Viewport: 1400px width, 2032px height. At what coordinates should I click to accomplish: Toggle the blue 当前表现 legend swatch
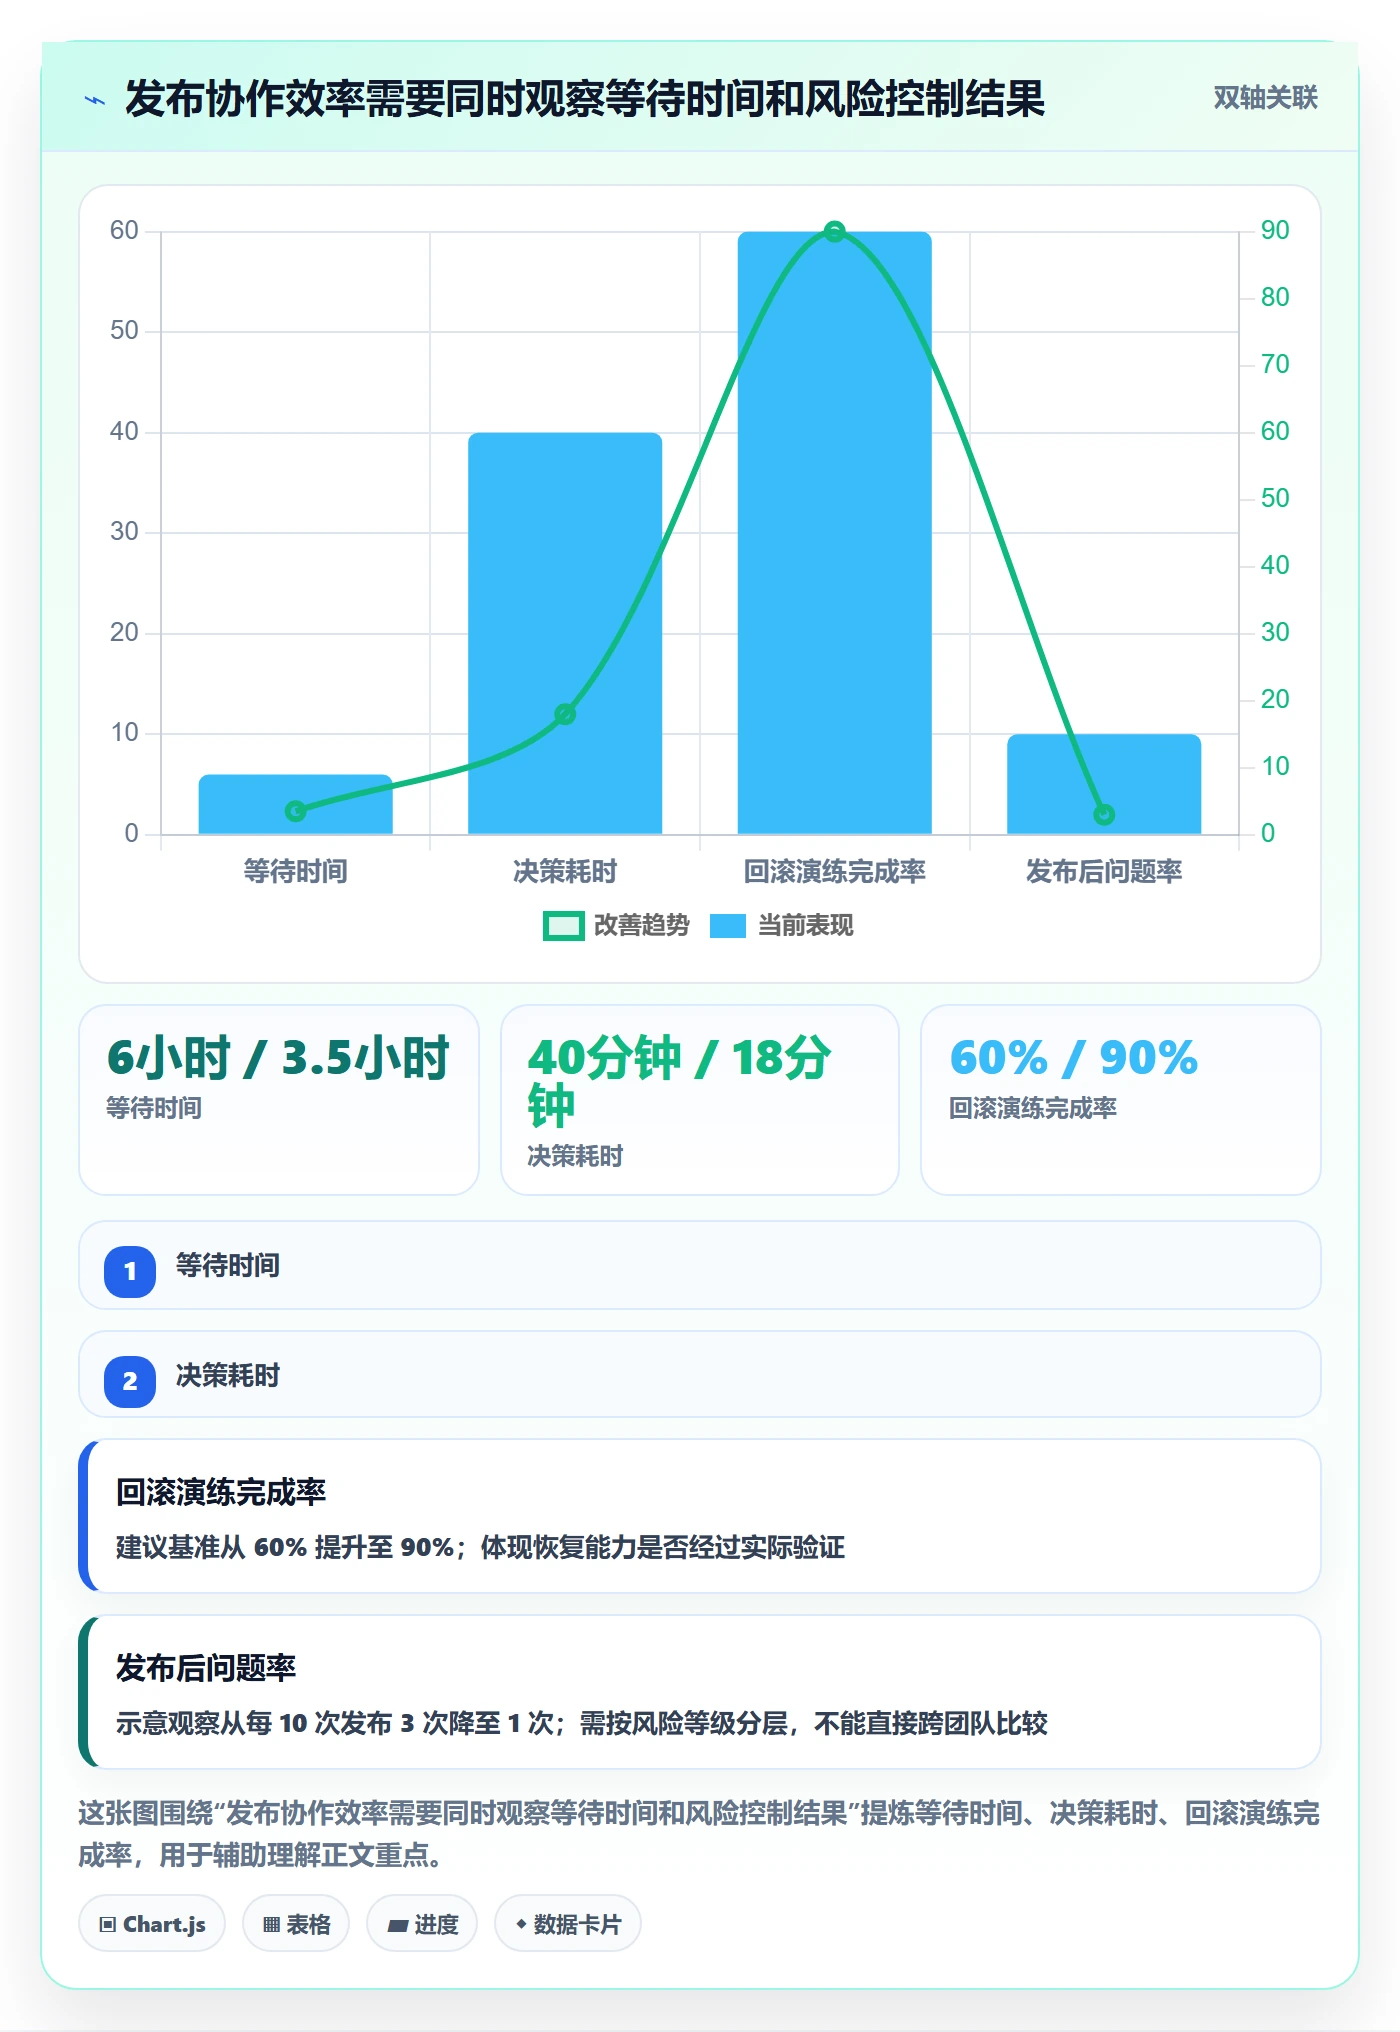click(728, 926)
